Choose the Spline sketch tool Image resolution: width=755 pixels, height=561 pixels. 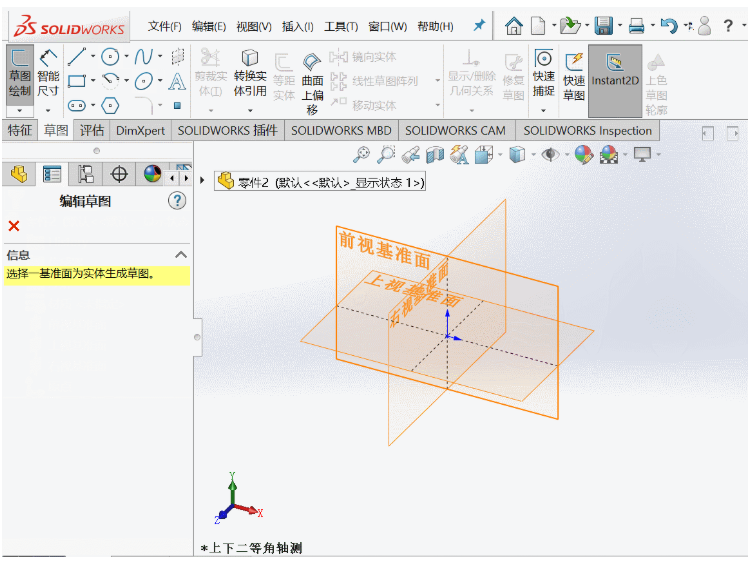point(143,57)
